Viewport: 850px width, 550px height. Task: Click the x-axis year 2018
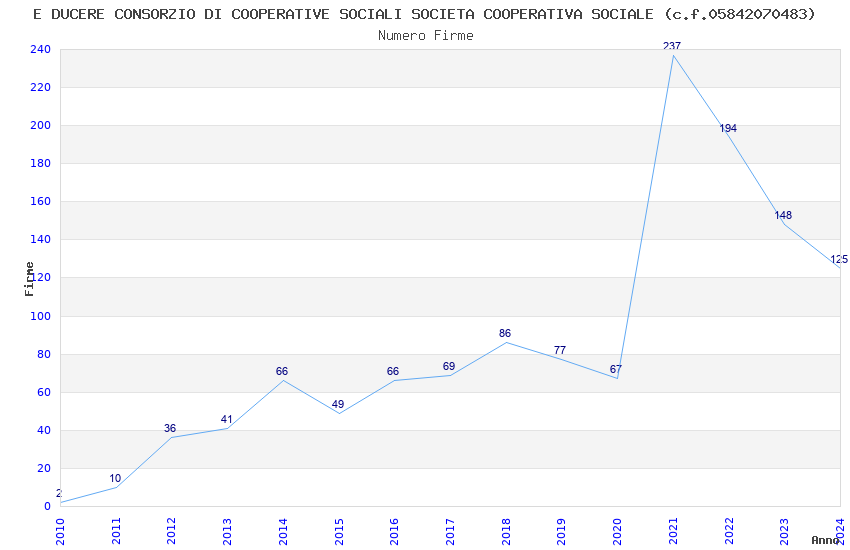coord(506,531)
